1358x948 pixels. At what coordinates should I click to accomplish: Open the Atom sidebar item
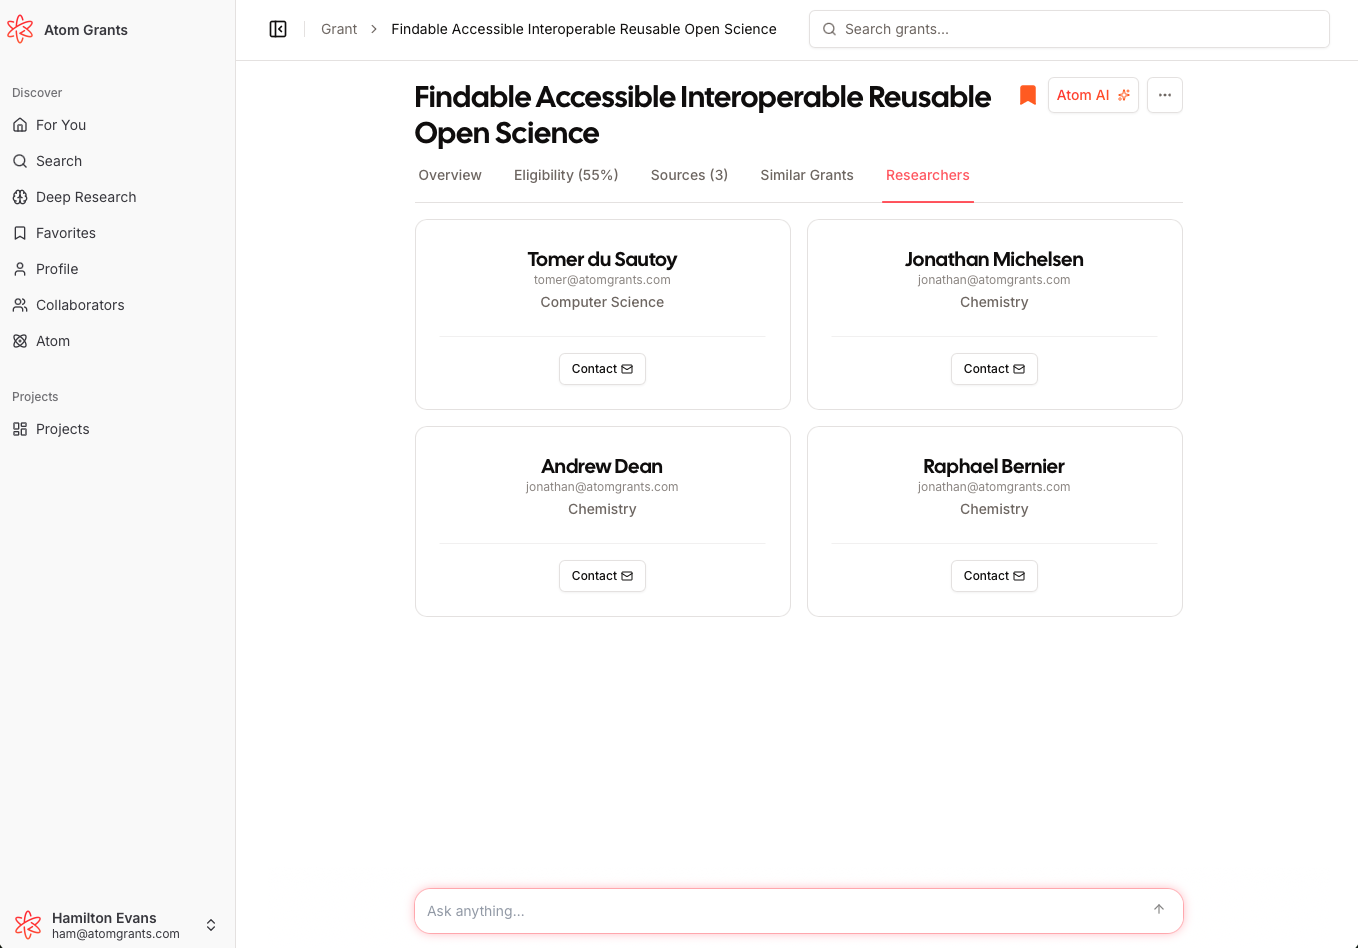coord(53,341)
